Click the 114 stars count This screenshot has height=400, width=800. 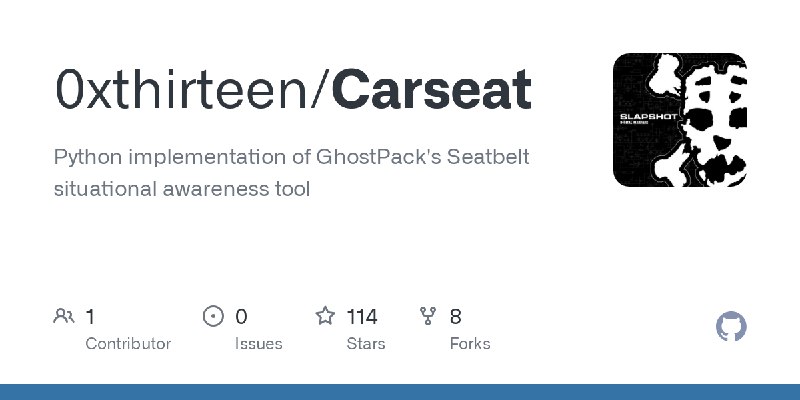[x=362, y=317]
